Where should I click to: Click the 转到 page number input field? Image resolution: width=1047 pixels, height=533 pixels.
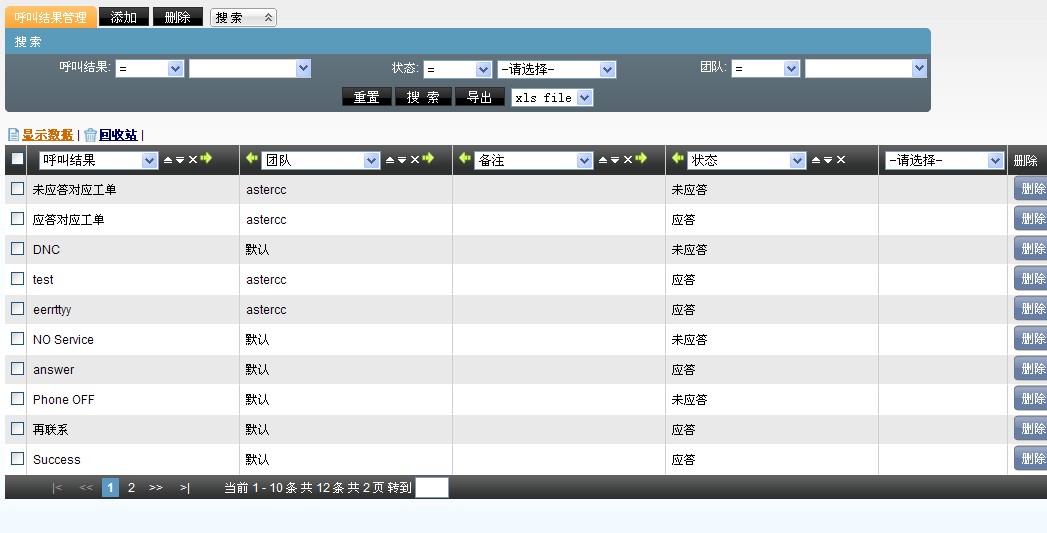pos(431,488)
